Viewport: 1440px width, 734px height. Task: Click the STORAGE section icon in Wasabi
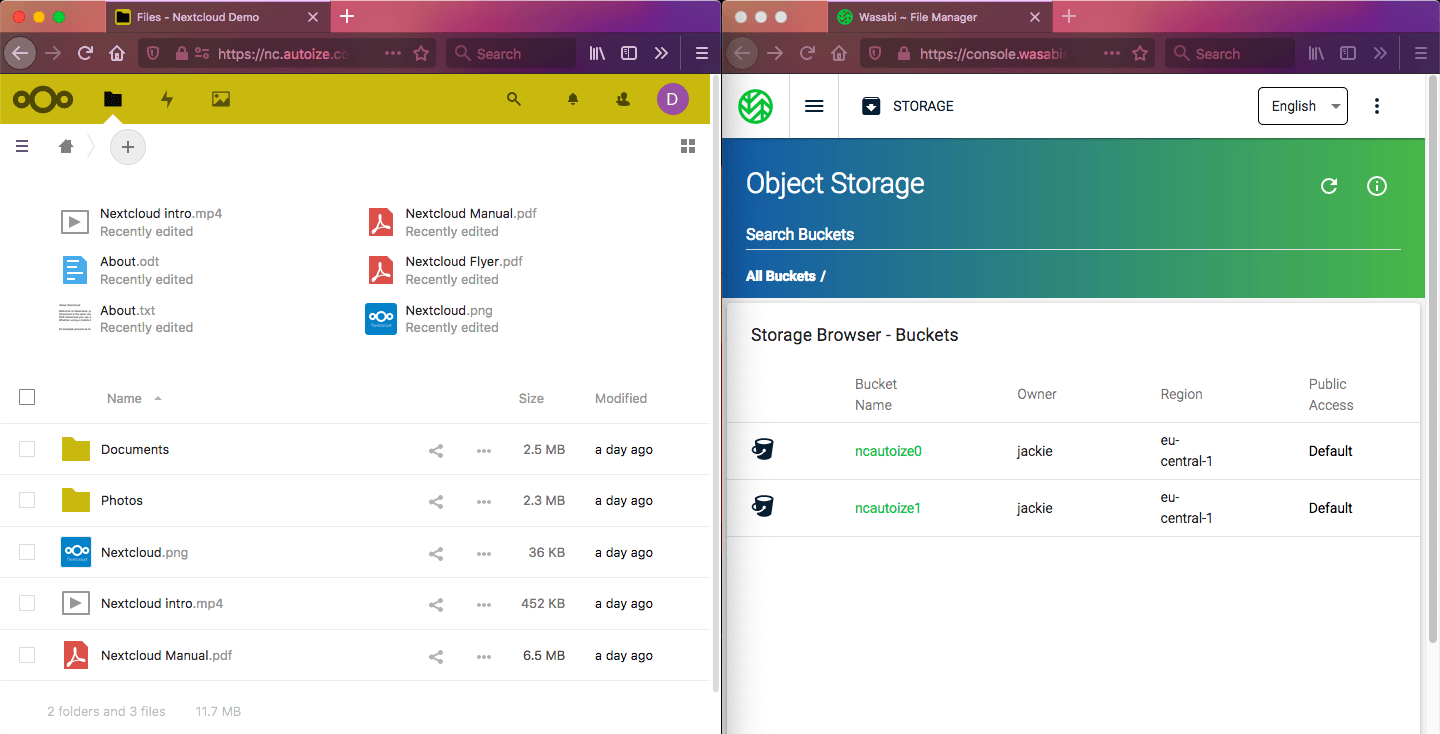tap(871, 106)
